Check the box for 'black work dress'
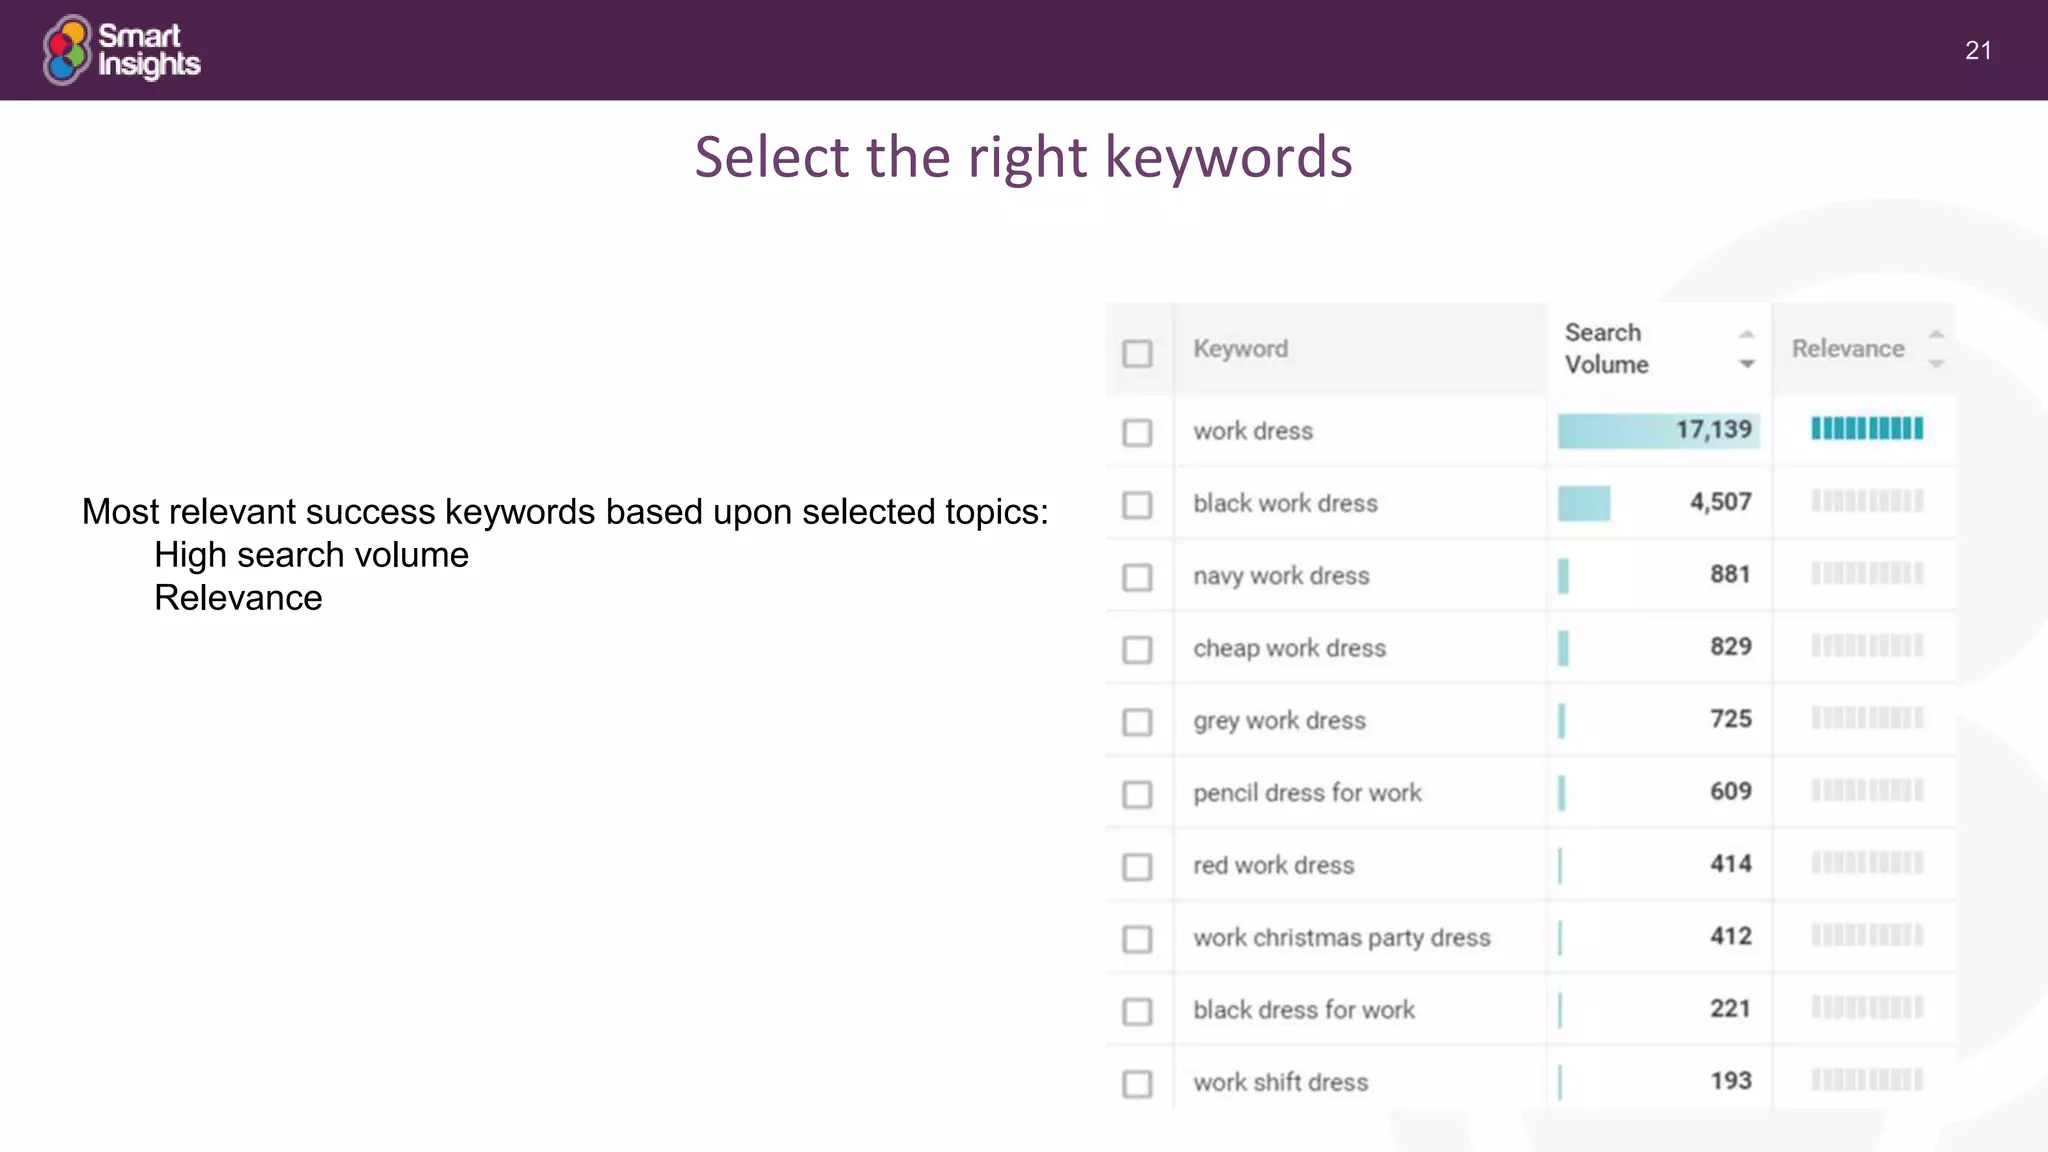 click(1137, 504)
